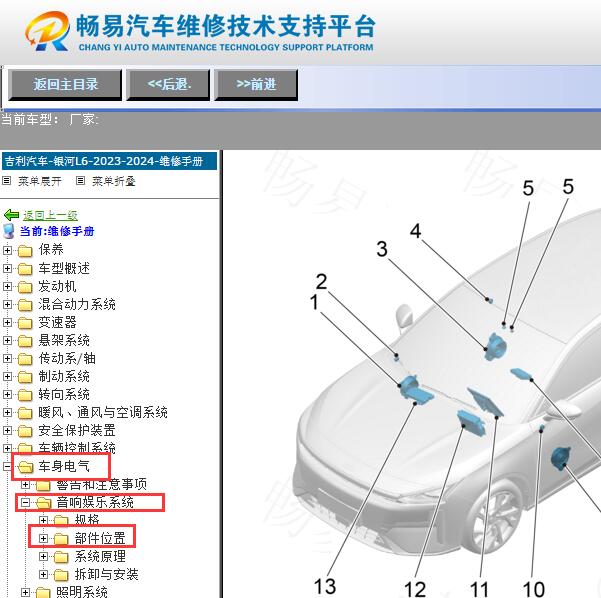Expand the 保养 tree node
Viewport: 601px width, 598px height.
7,250
